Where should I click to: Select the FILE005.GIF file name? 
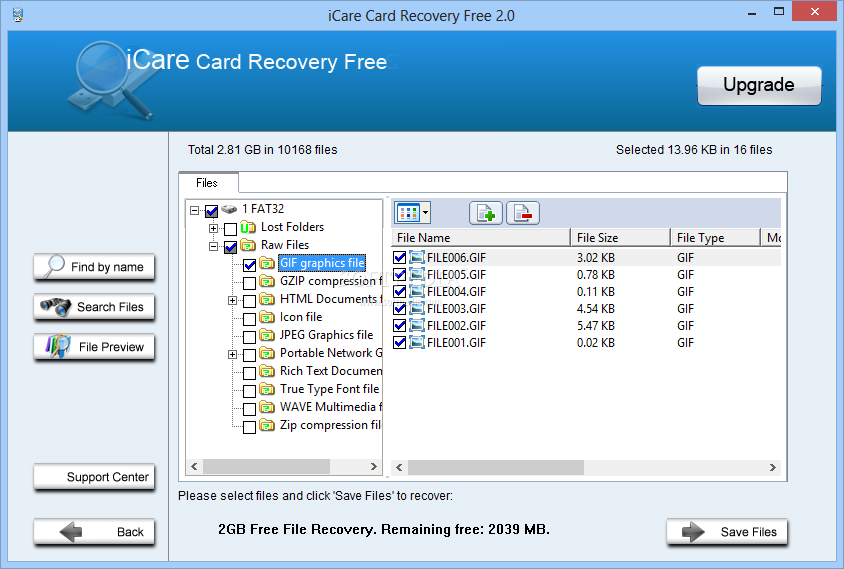point(456,275)
